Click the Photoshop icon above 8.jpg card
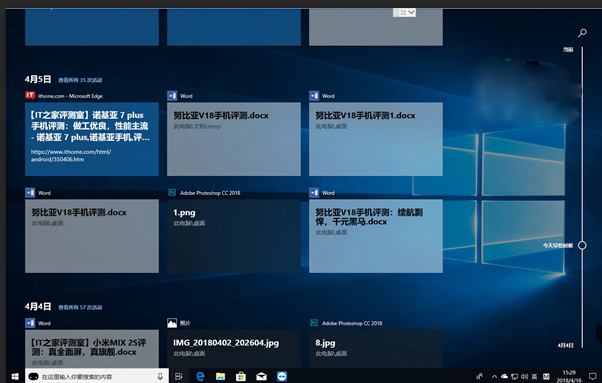Screen dimensions: 602x383 click(x=314, y=323)
